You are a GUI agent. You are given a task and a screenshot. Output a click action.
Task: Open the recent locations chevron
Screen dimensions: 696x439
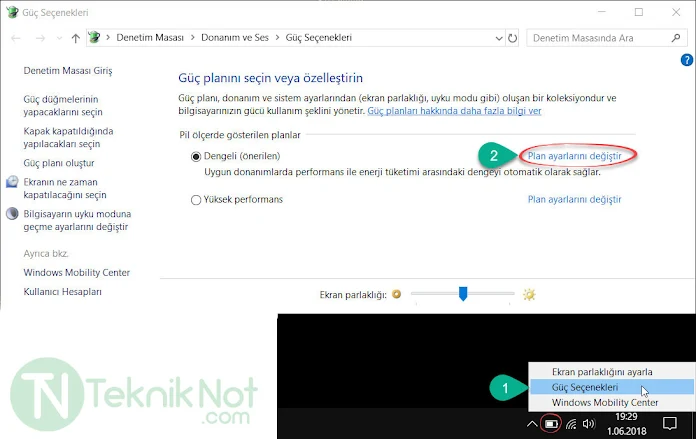coord(59,39)
